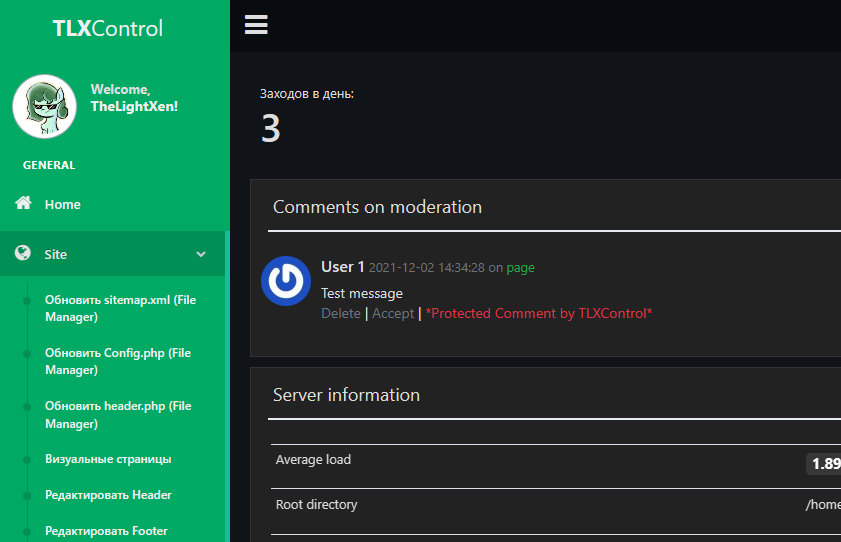Click User 1's avatar power icon
Viewport: 841px width, 542px height.
tap(286, 281)
